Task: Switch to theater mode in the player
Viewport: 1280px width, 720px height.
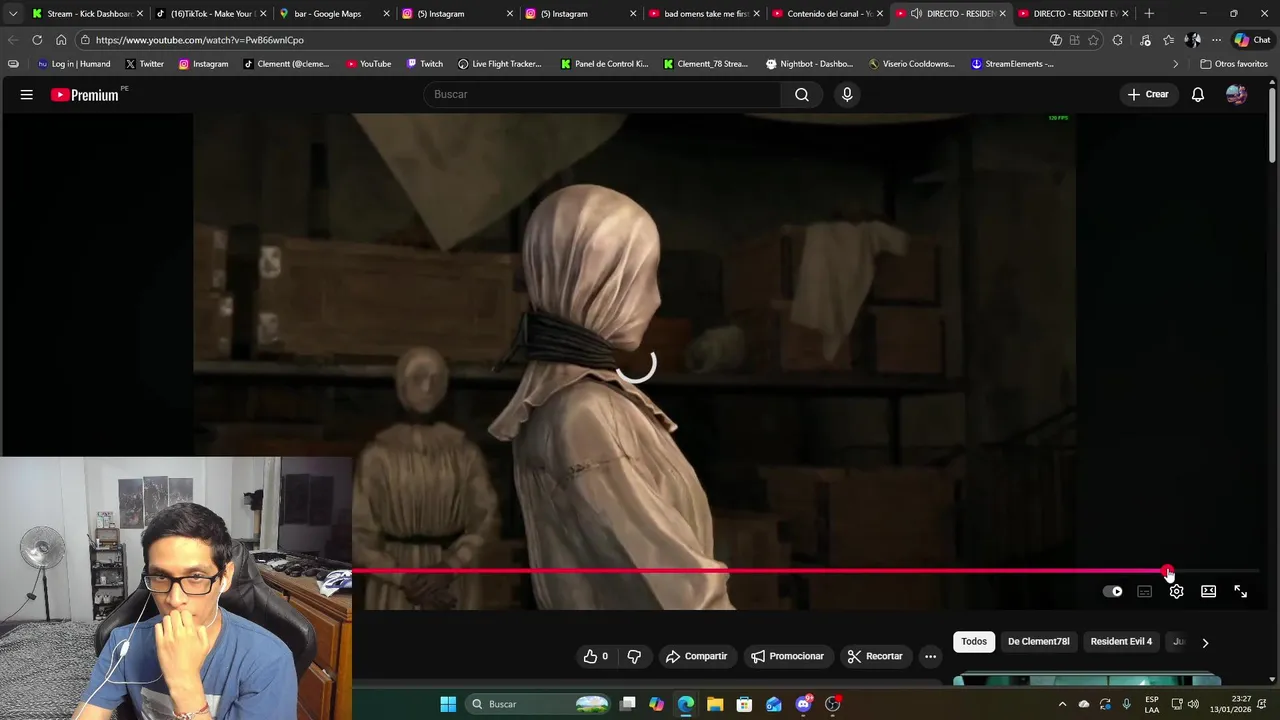Action: (x=1209, y=591)
